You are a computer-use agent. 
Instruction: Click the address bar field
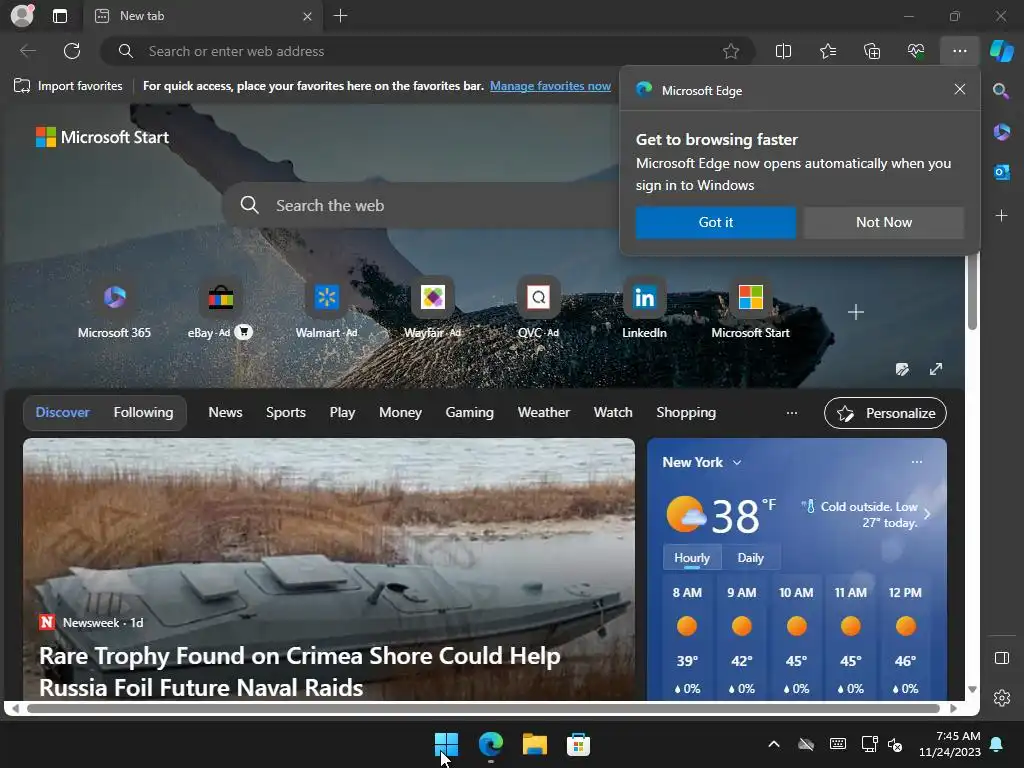428,51
